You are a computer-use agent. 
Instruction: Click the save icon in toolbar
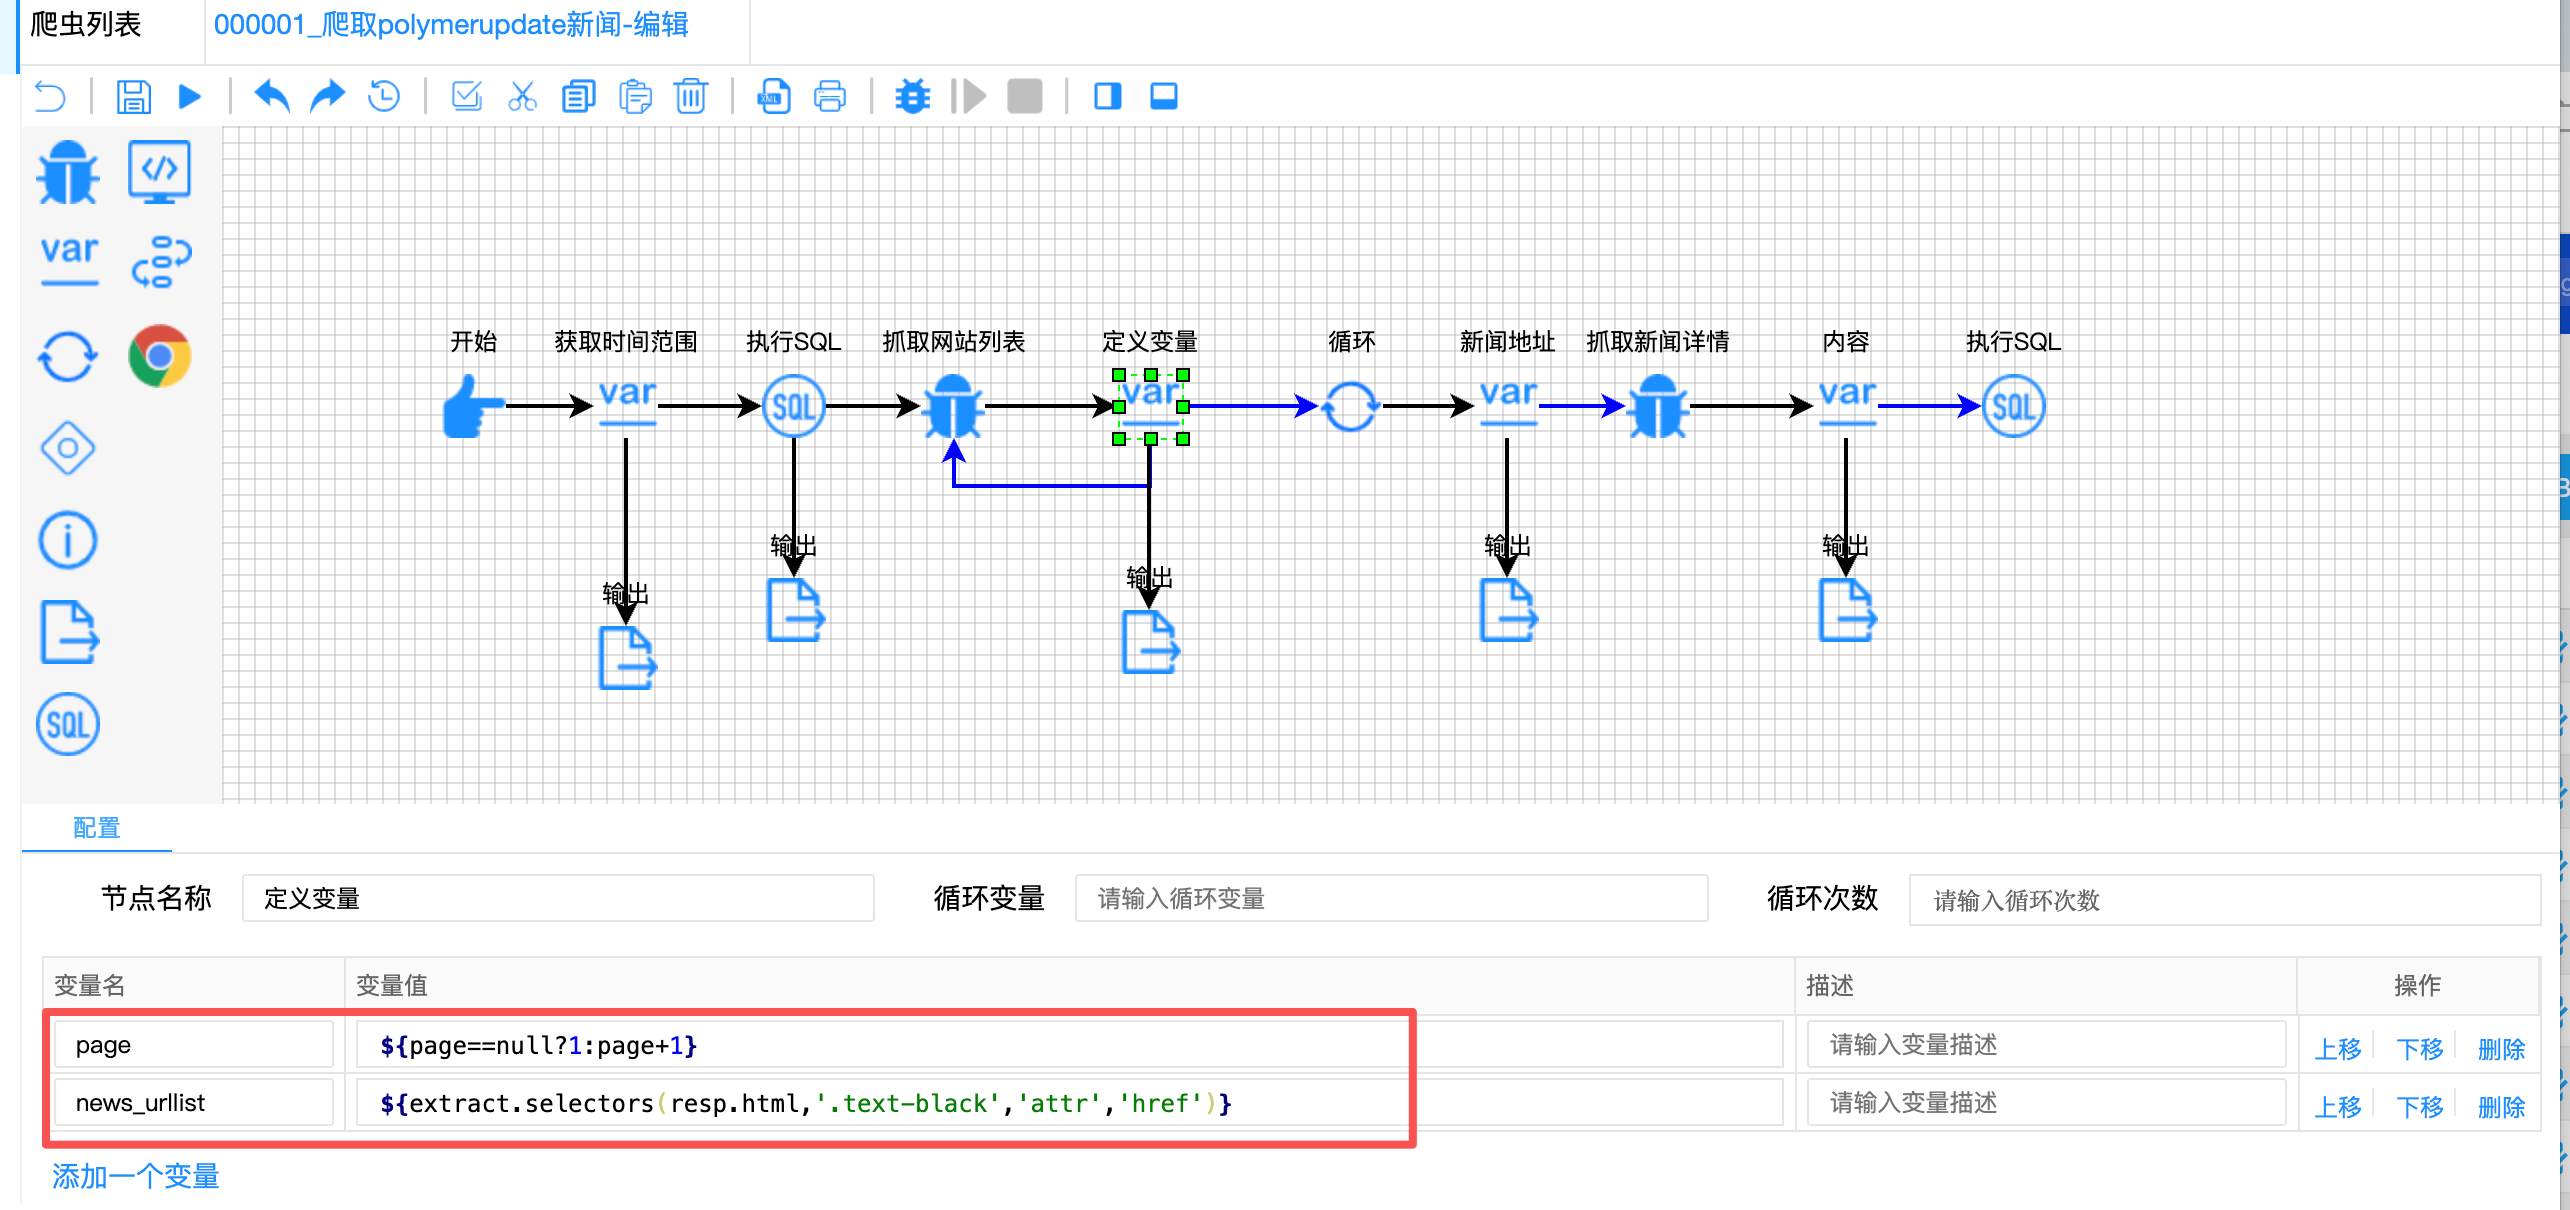[x=133, y=97]
